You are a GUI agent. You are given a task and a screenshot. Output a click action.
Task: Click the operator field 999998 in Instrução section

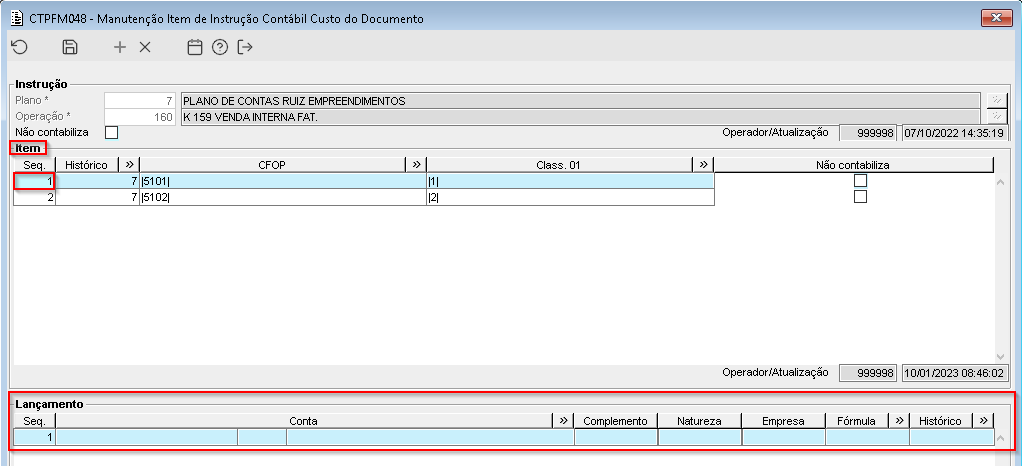point(868,133)
